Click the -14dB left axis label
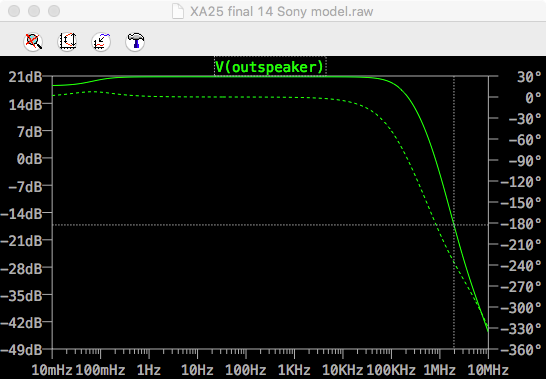Viewport: 546px width, 379px height. click(21, 214)
